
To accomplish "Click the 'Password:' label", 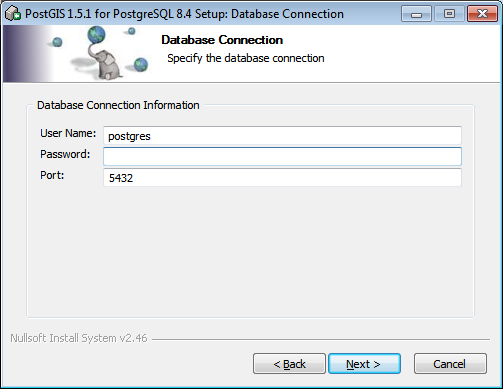I will [65, 154].
